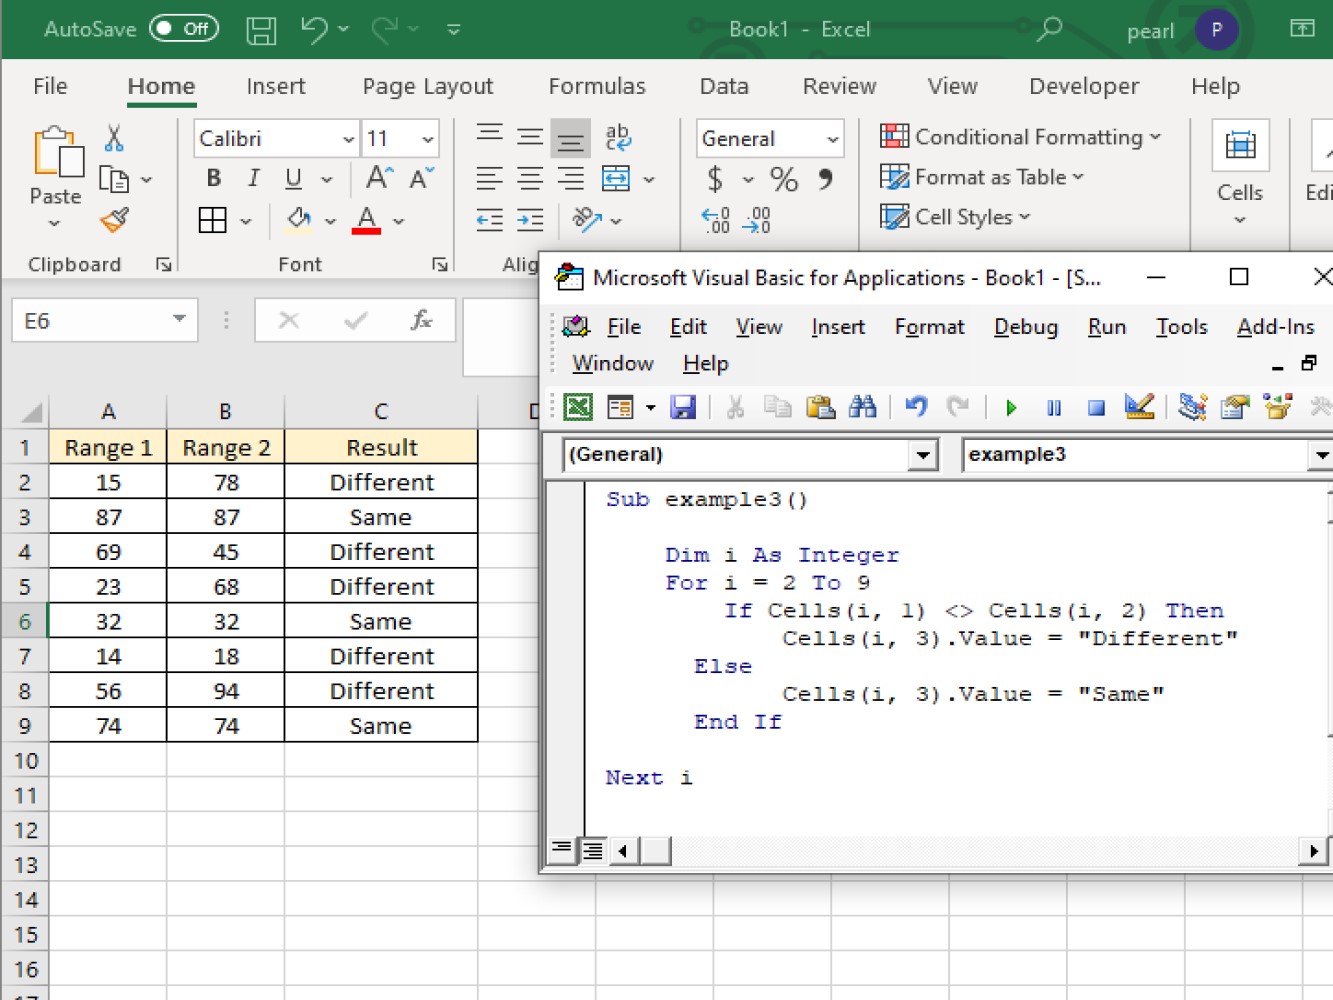Image resolution: width=1333 pixels, height=1000 pixels.
Task: Click the Break pause icon in VBA toolbar
Action: tap(1054, 407)
